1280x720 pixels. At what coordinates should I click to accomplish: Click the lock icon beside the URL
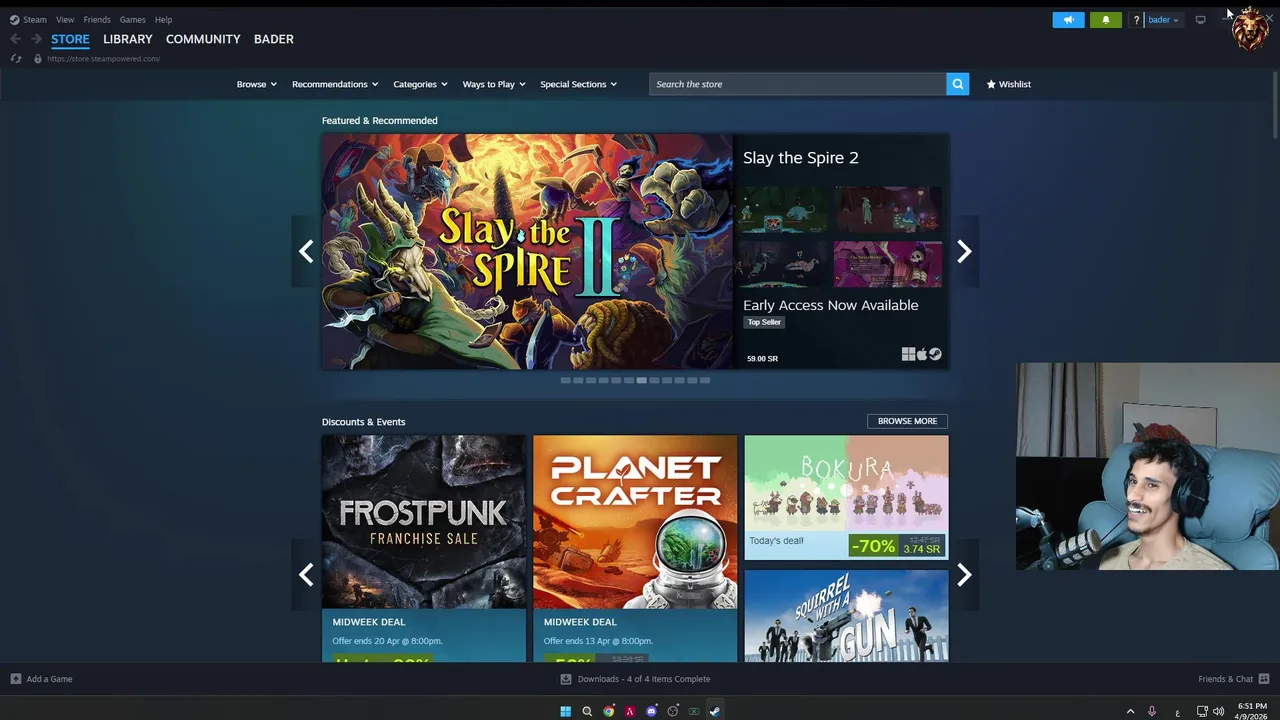[38, 59]
